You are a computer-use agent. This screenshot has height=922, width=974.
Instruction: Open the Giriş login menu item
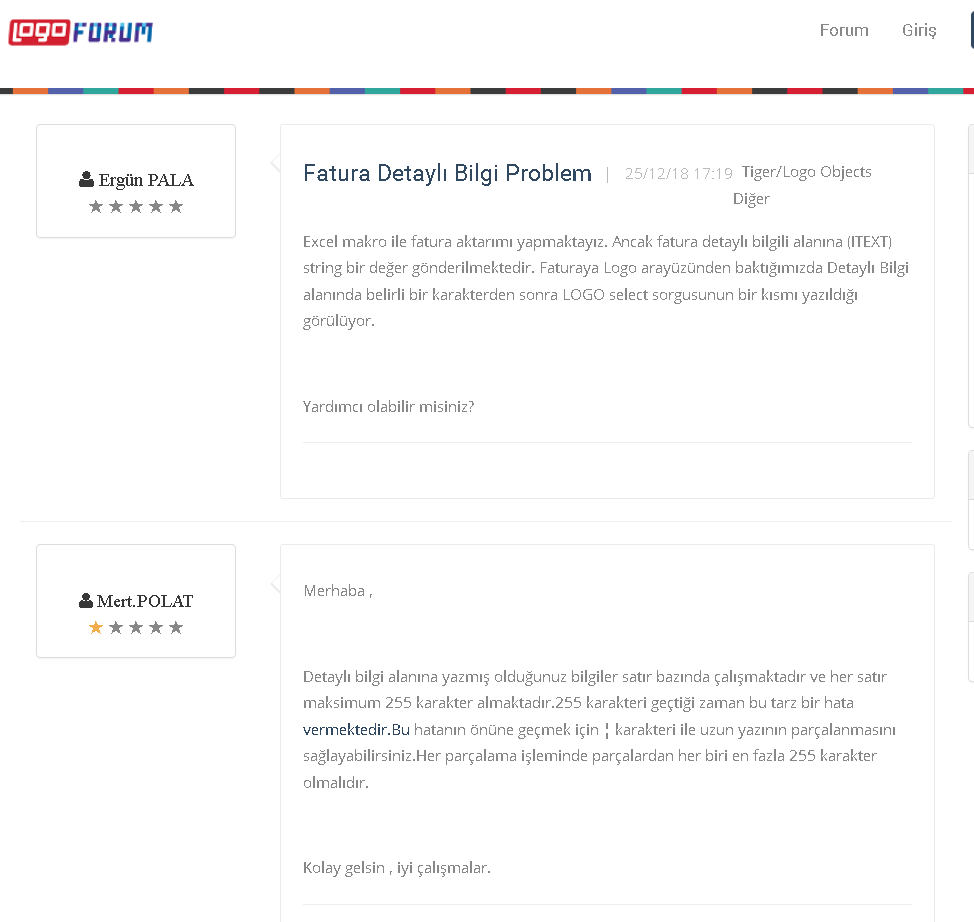click(x=919, y=30)
